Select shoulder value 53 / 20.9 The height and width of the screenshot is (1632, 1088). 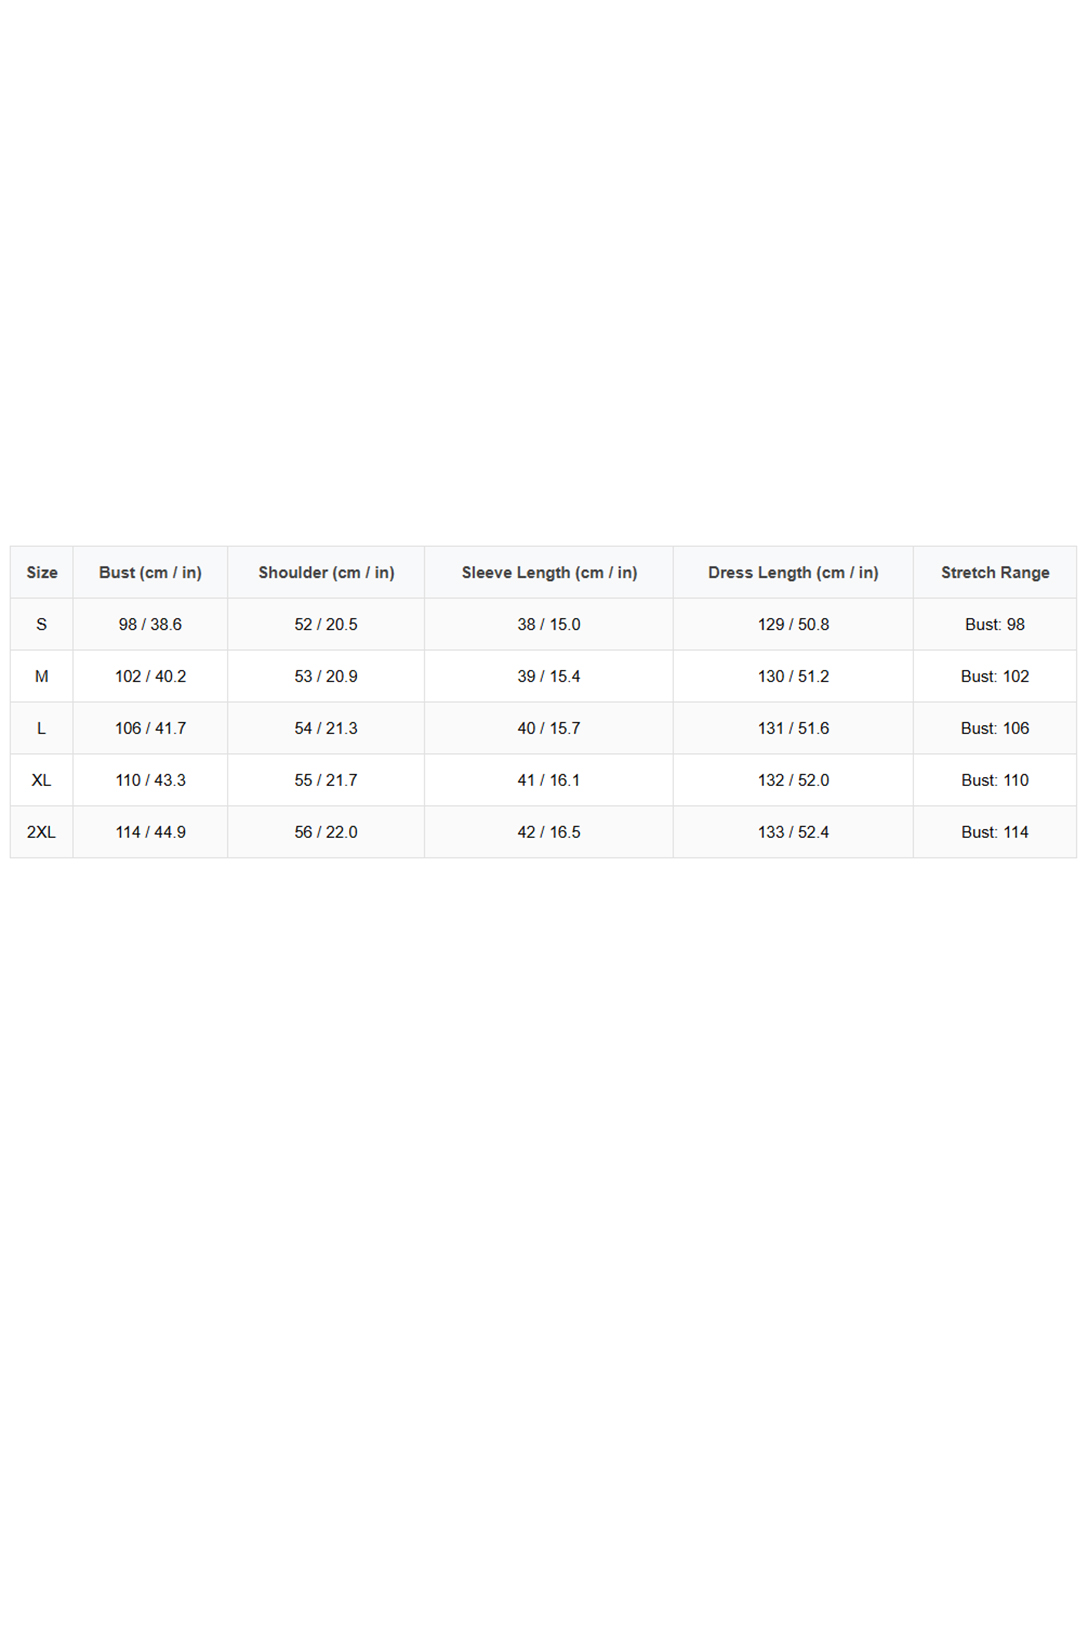(x=326, y=677)
